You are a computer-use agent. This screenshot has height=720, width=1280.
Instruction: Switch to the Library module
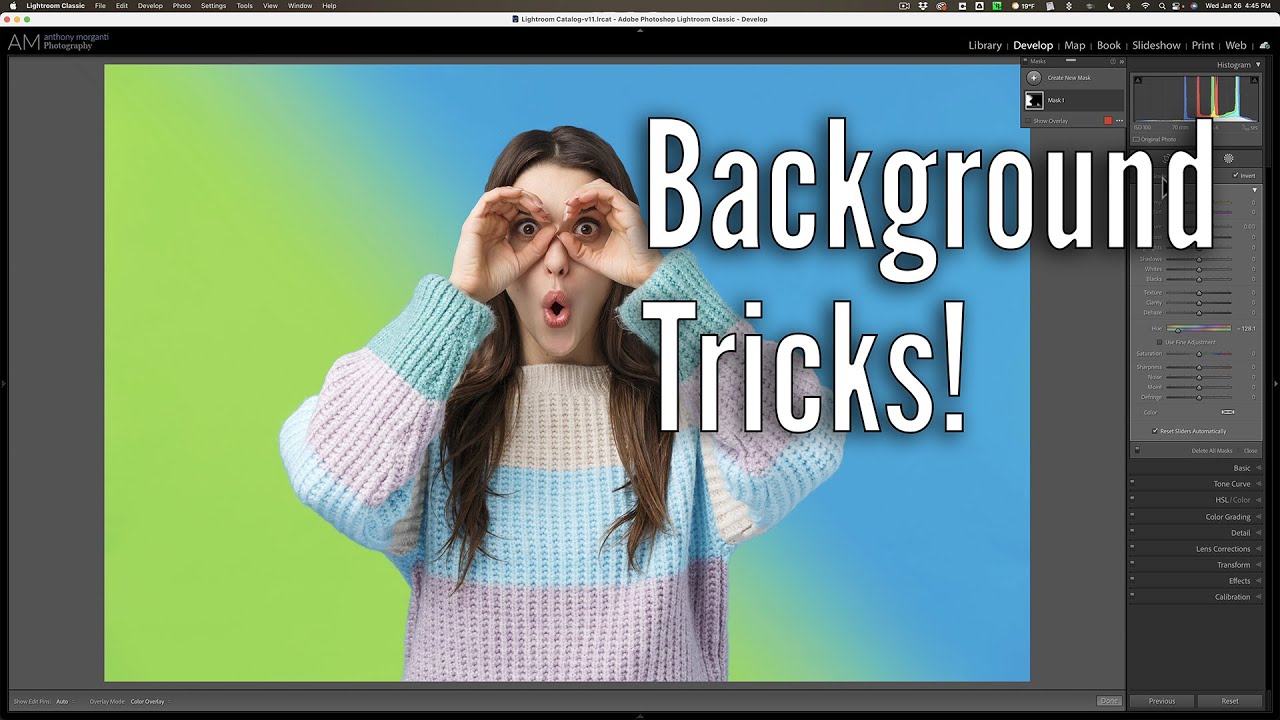pyautogui.click(x=985, y=45)
